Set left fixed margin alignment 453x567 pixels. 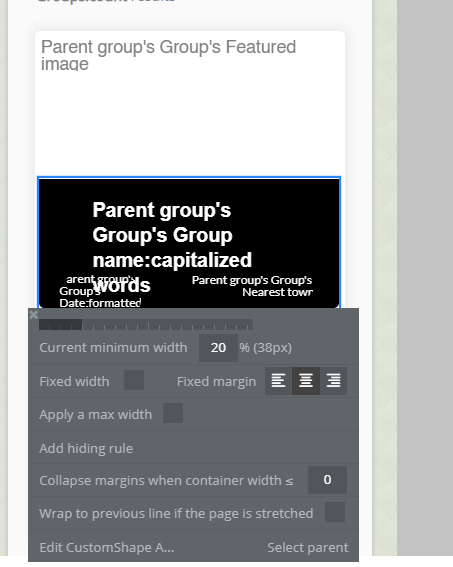pos(278,381)
